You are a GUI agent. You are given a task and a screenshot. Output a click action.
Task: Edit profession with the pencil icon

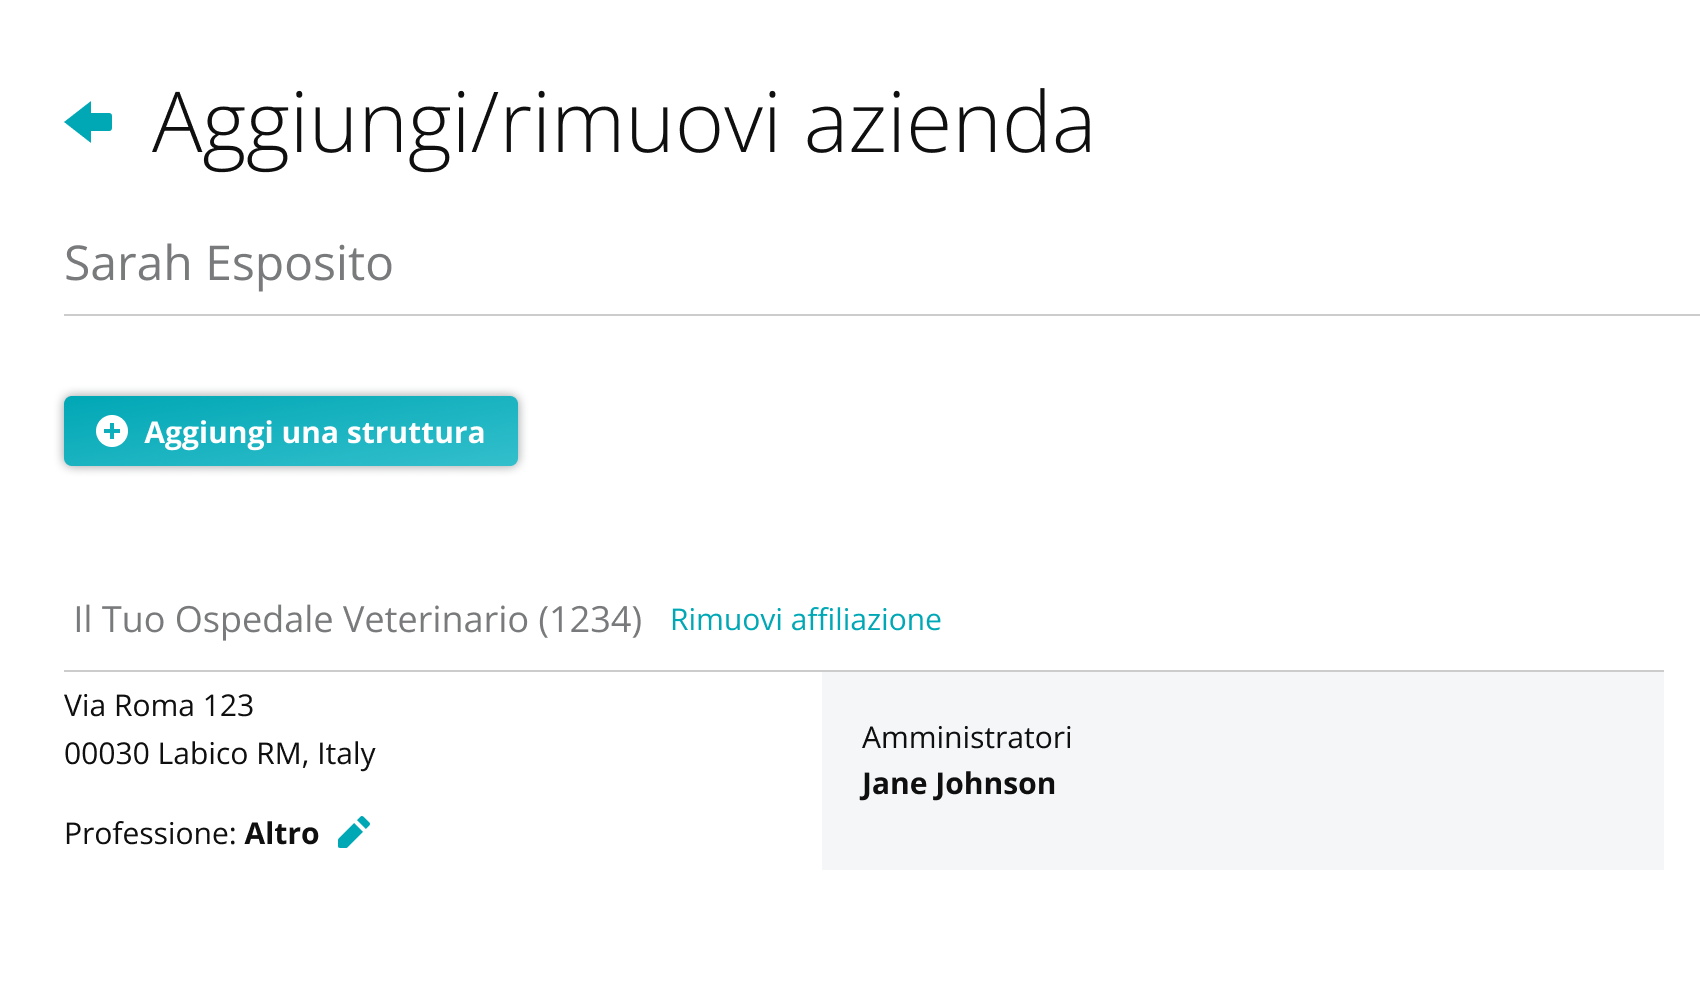354,832
